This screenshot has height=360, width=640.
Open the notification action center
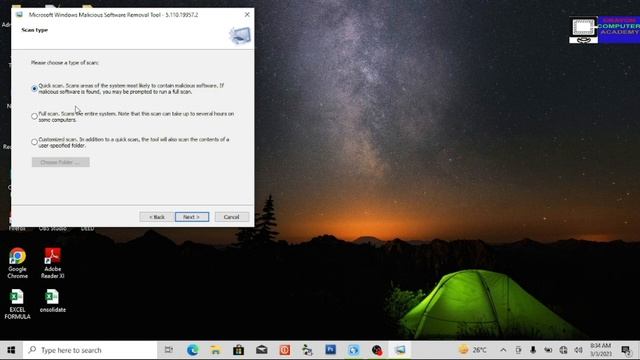tap(625, 350)
